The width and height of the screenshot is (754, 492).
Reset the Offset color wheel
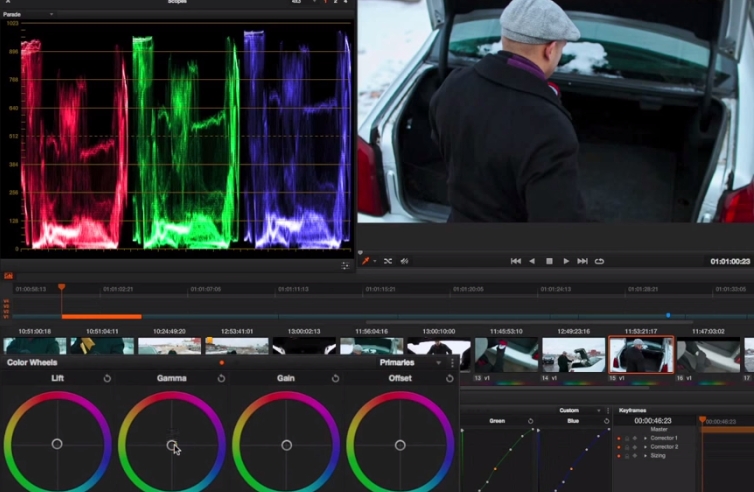pyautogui.click(x=449, y=378)
